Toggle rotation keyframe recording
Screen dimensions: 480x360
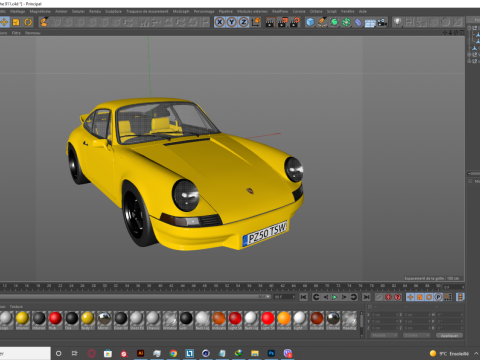[x=429, y=297]
